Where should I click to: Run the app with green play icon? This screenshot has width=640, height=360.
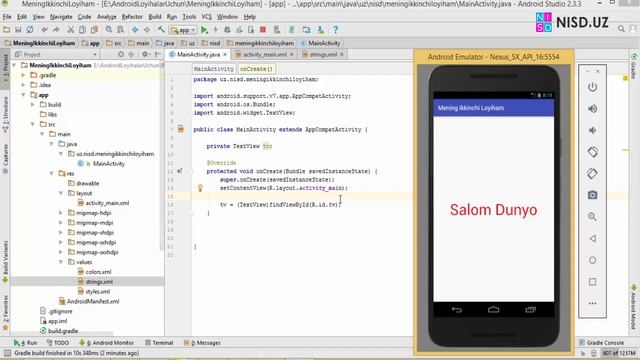pyautogui.click(x=204, y=30)
